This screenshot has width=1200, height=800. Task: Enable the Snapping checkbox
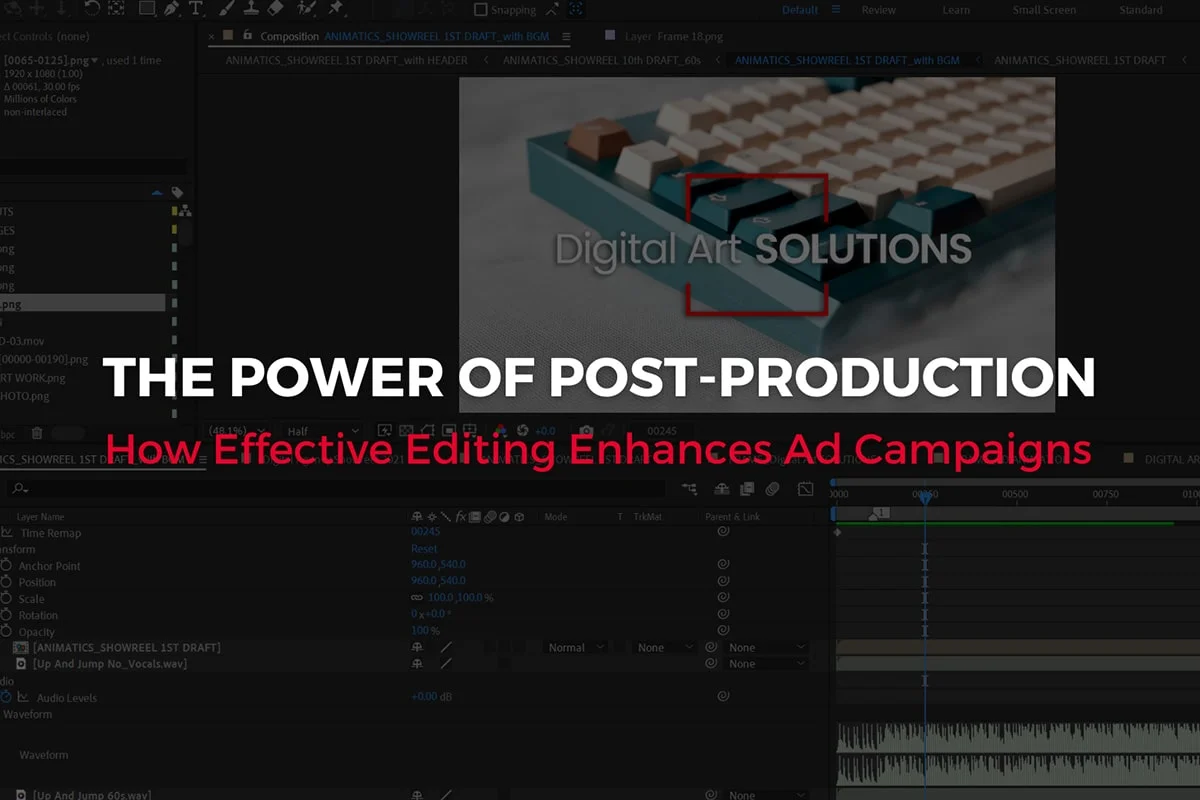[x=481, y=10]
